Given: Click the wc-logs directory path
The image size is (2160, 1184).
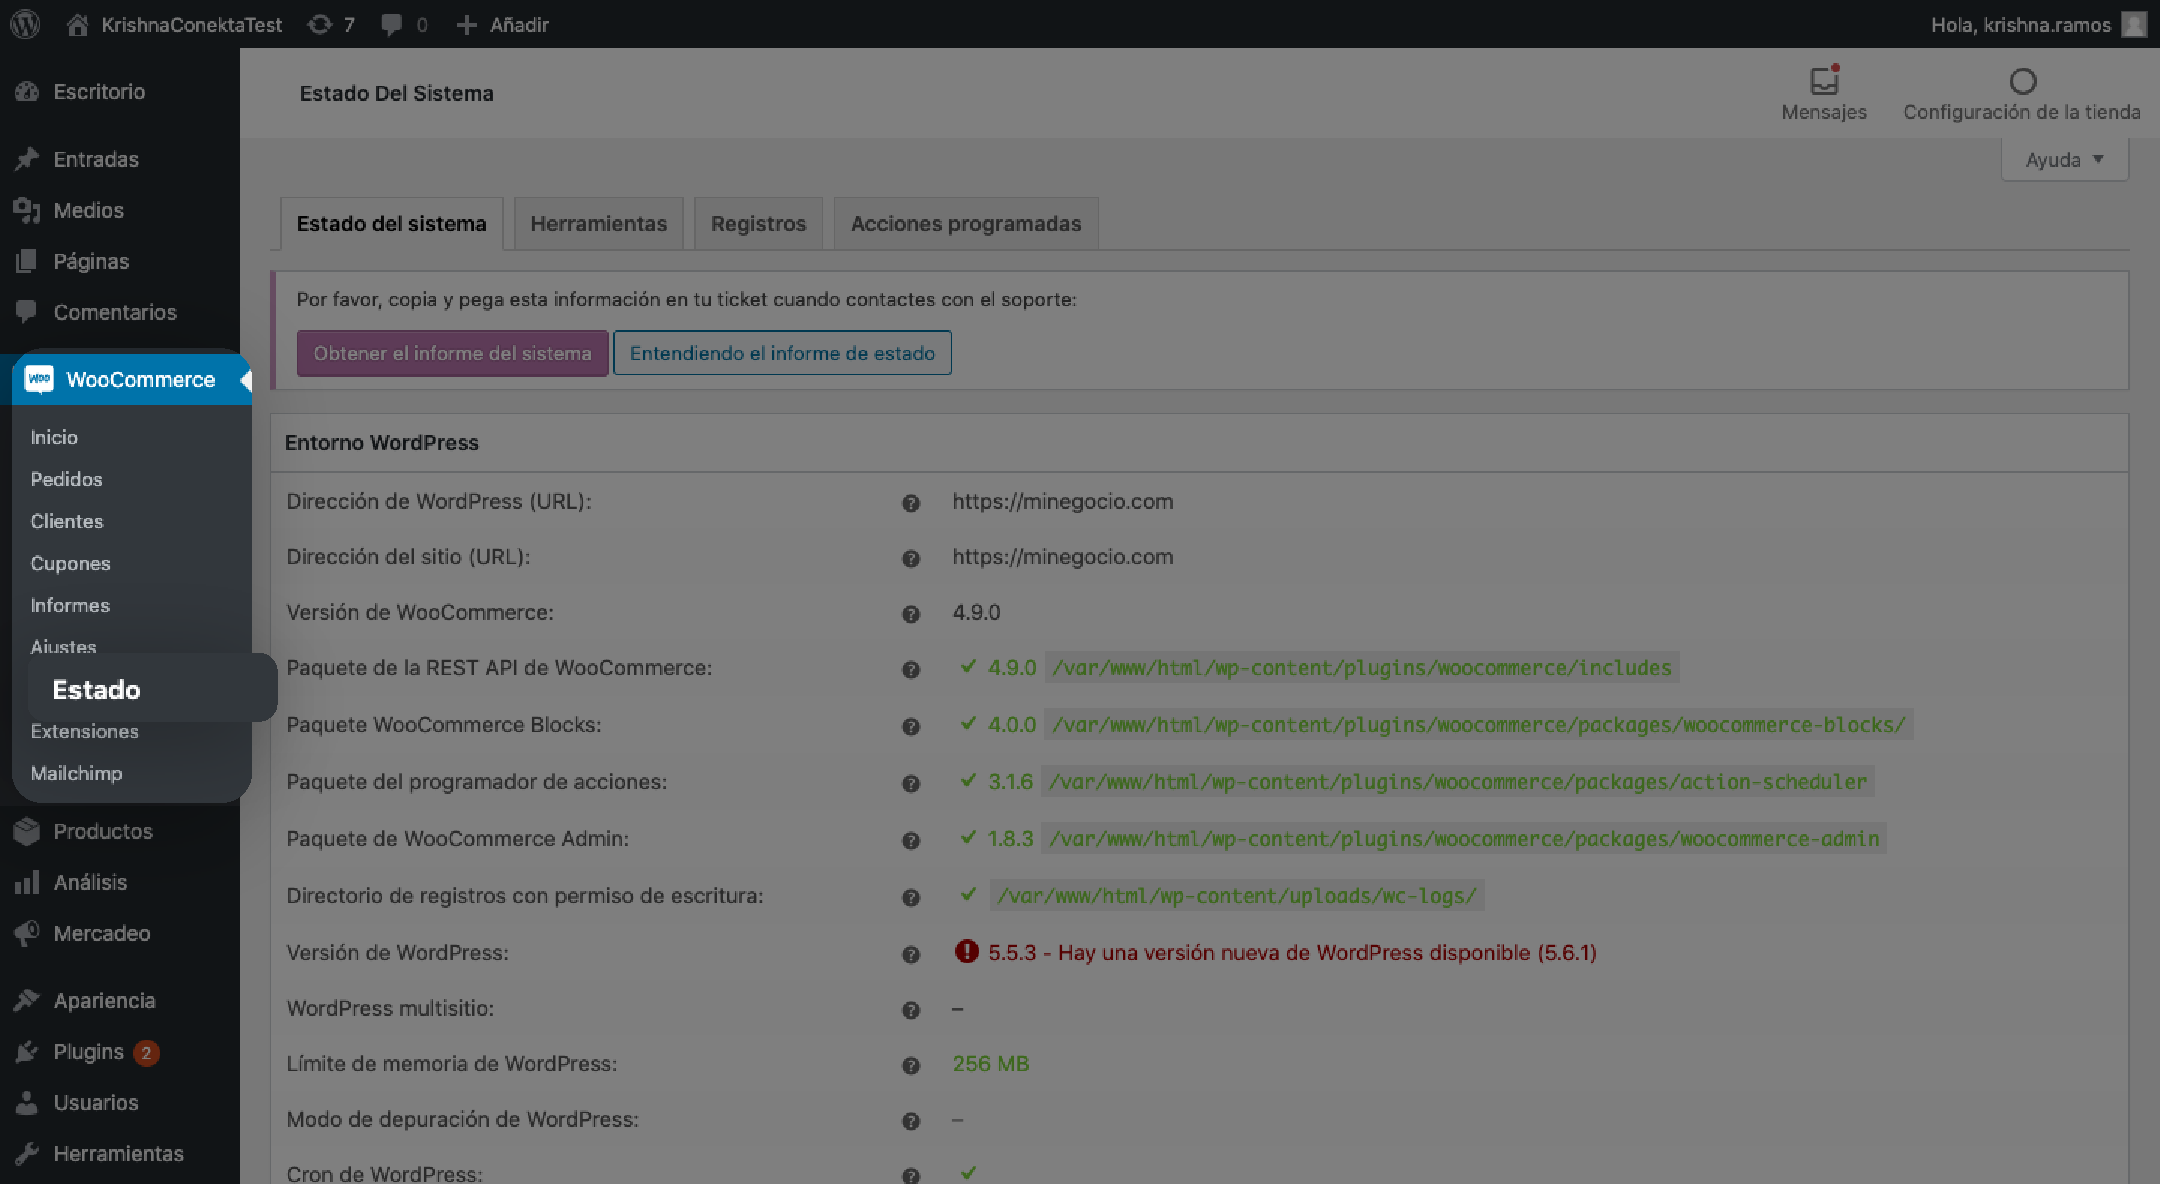Looking at the screenshot, I should [1236, 895].
